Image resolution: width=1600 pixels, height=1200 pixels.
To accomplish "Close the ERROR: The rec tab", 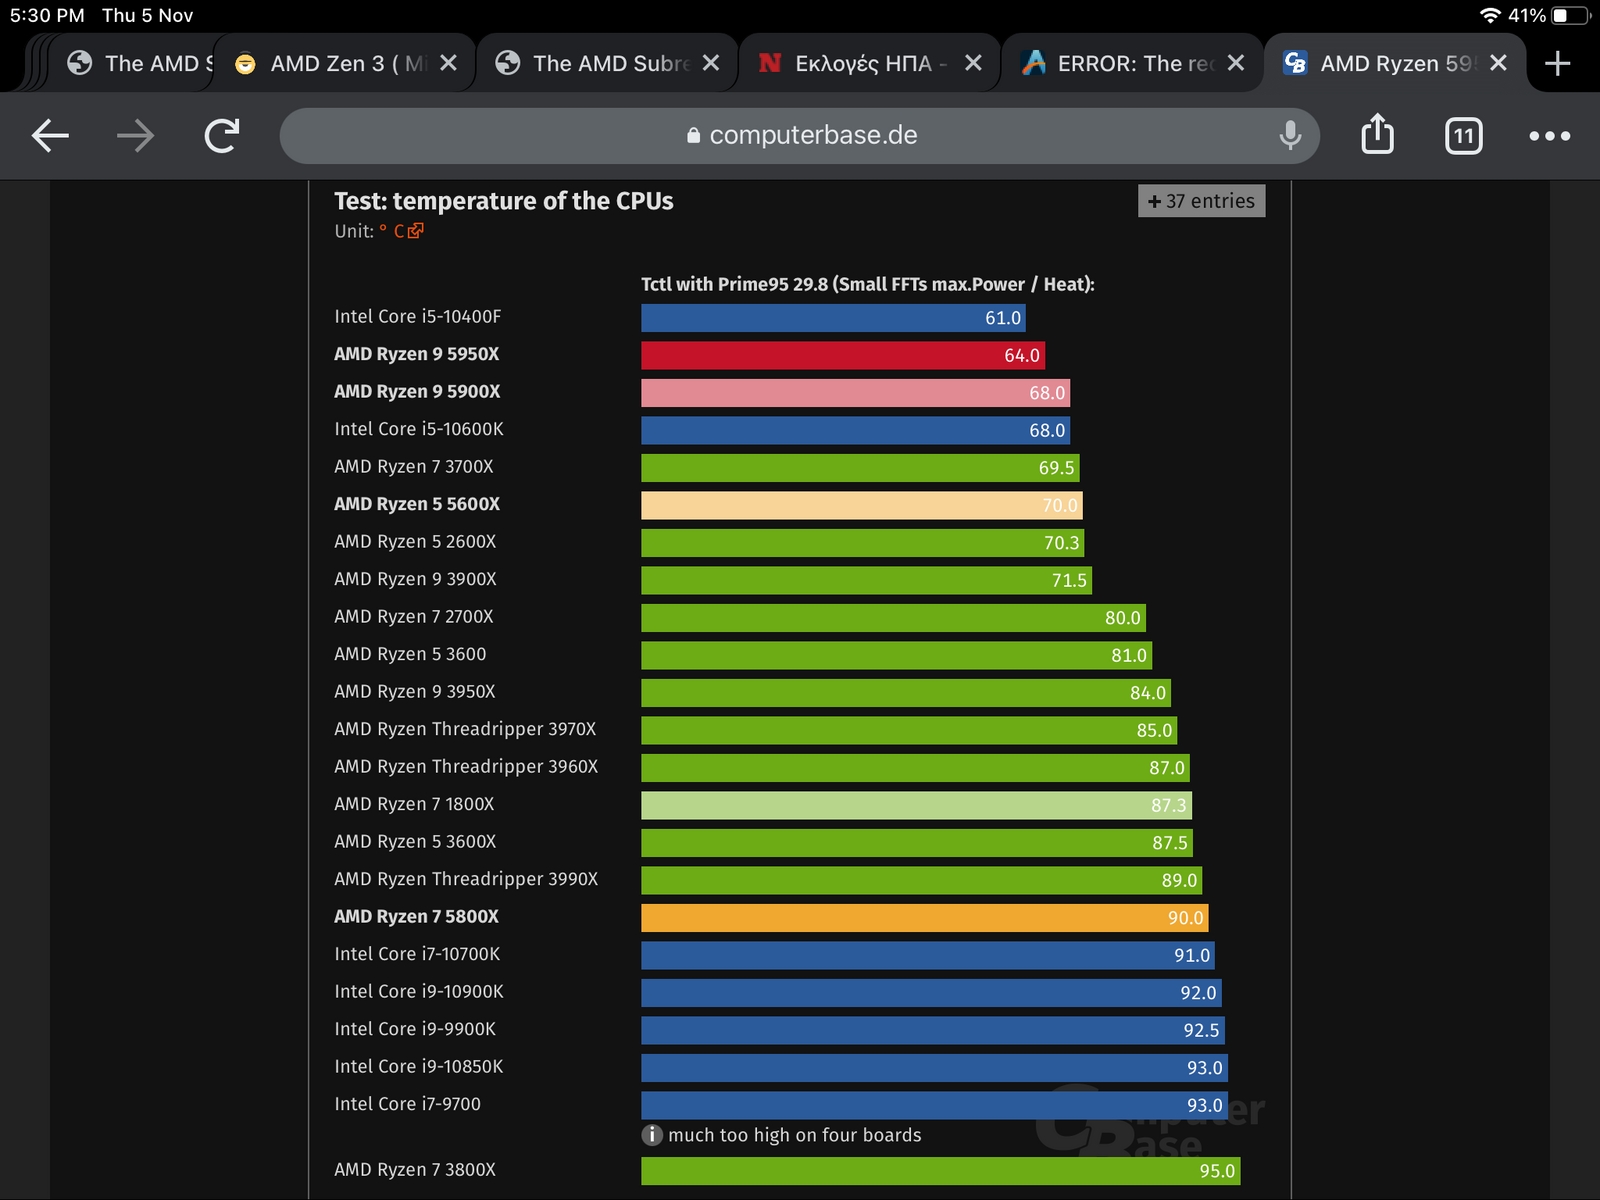I will 1236,63.
